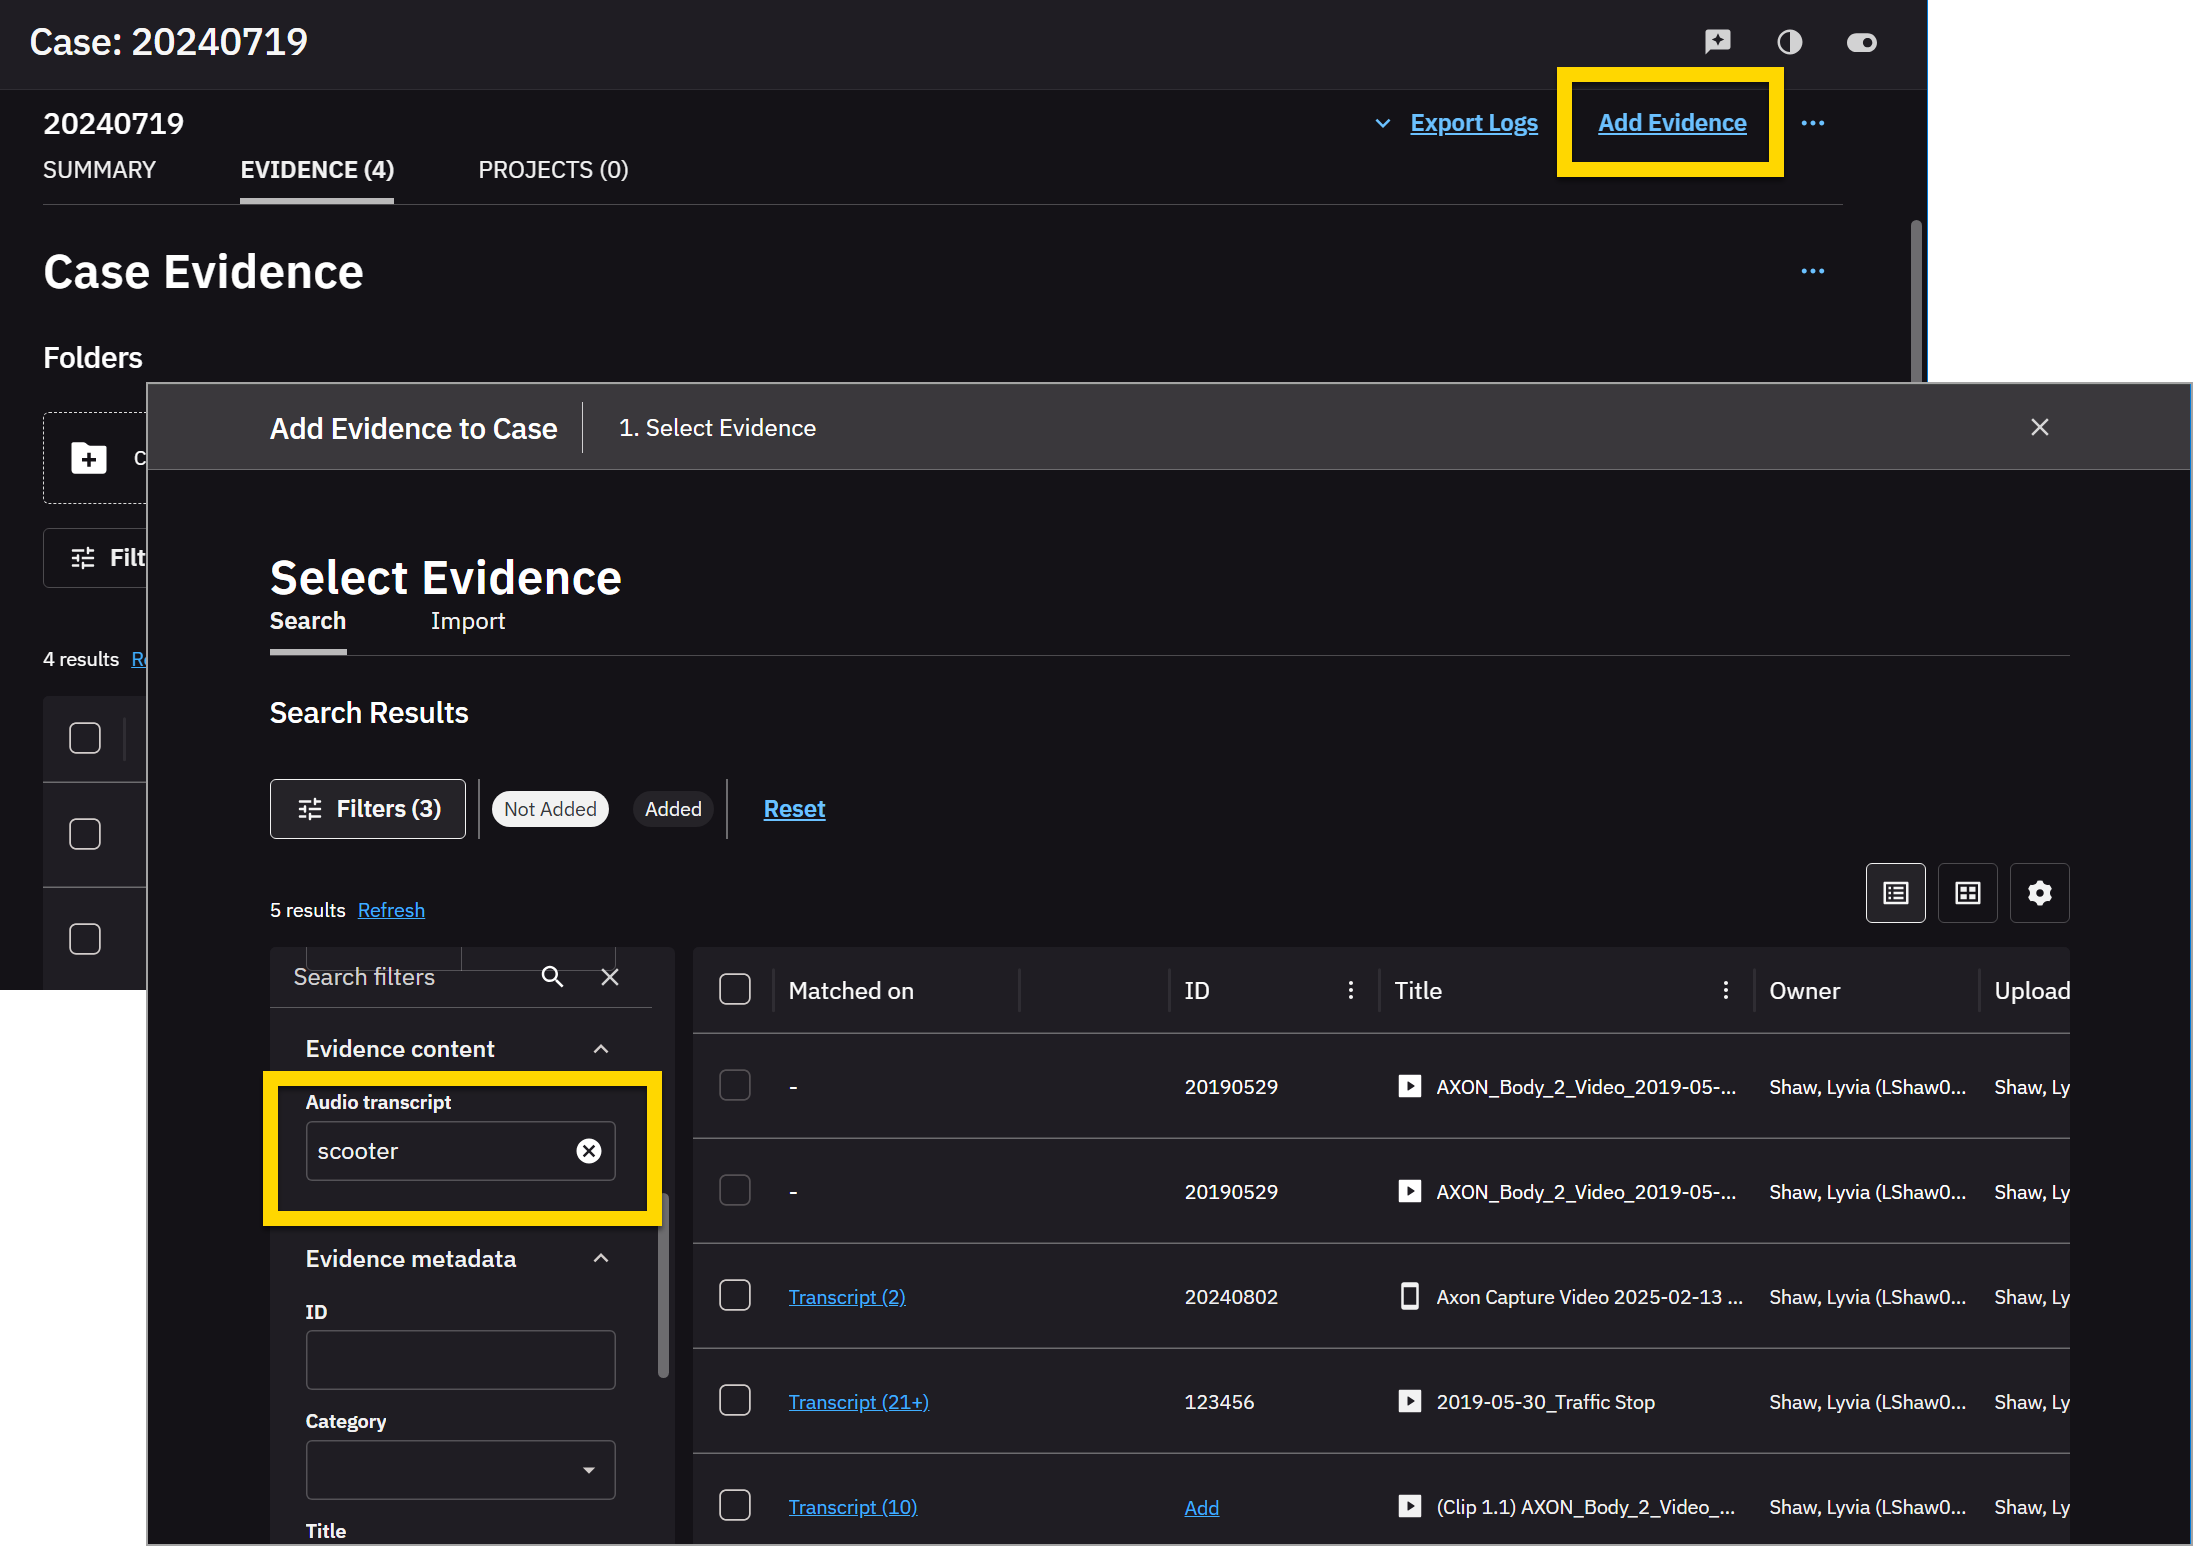This screenshot has height=1546, width=2193.
Task: Check the Clip 1.1 AXON_Body_2 row checkbox
Action: pos(735,1505)
